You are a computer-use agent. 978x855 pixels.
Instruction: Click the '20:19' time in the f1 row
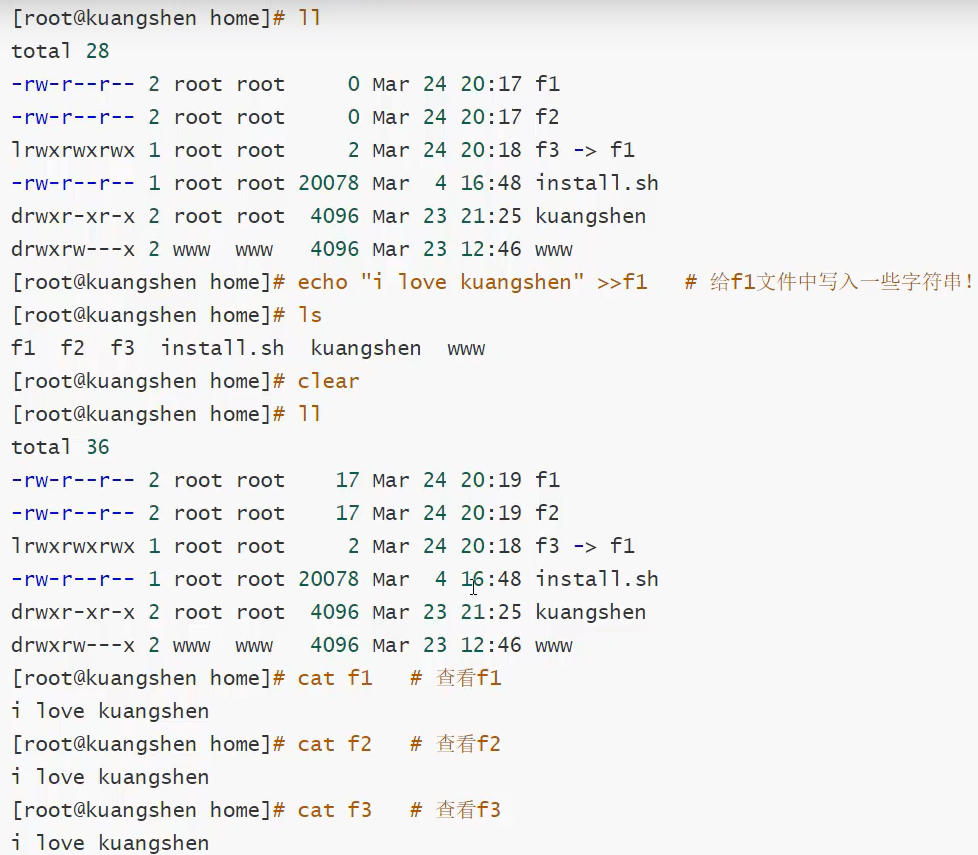pos(491,480)
